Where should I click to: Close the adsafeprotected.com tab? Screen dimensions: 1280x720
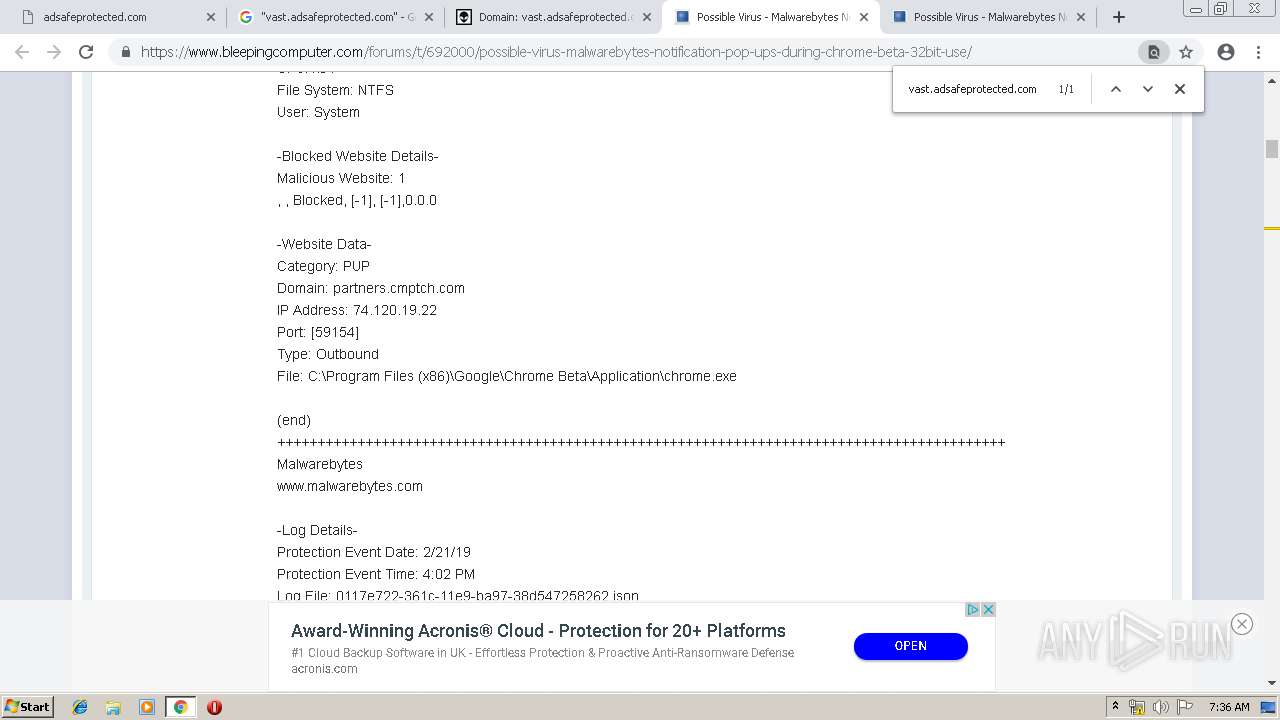point(210,17)
